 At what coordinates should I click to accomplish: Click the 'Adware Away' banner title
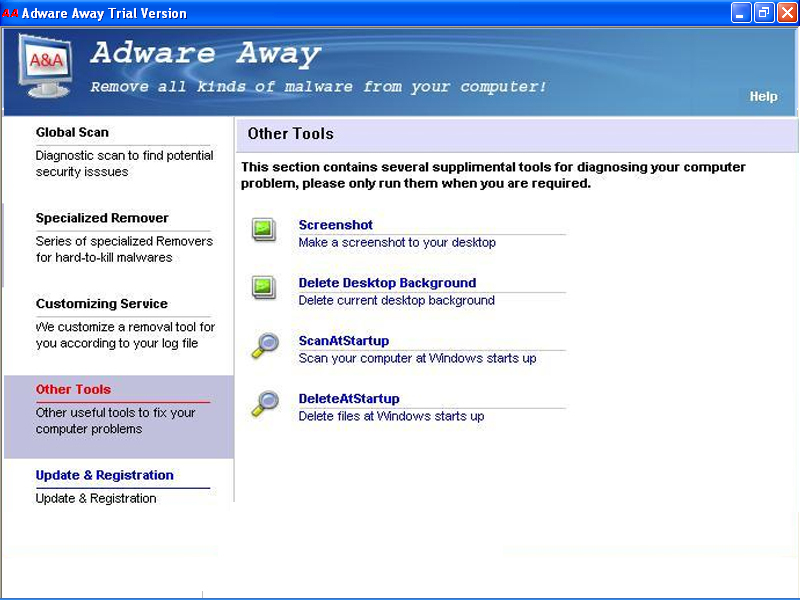[206, 54]
